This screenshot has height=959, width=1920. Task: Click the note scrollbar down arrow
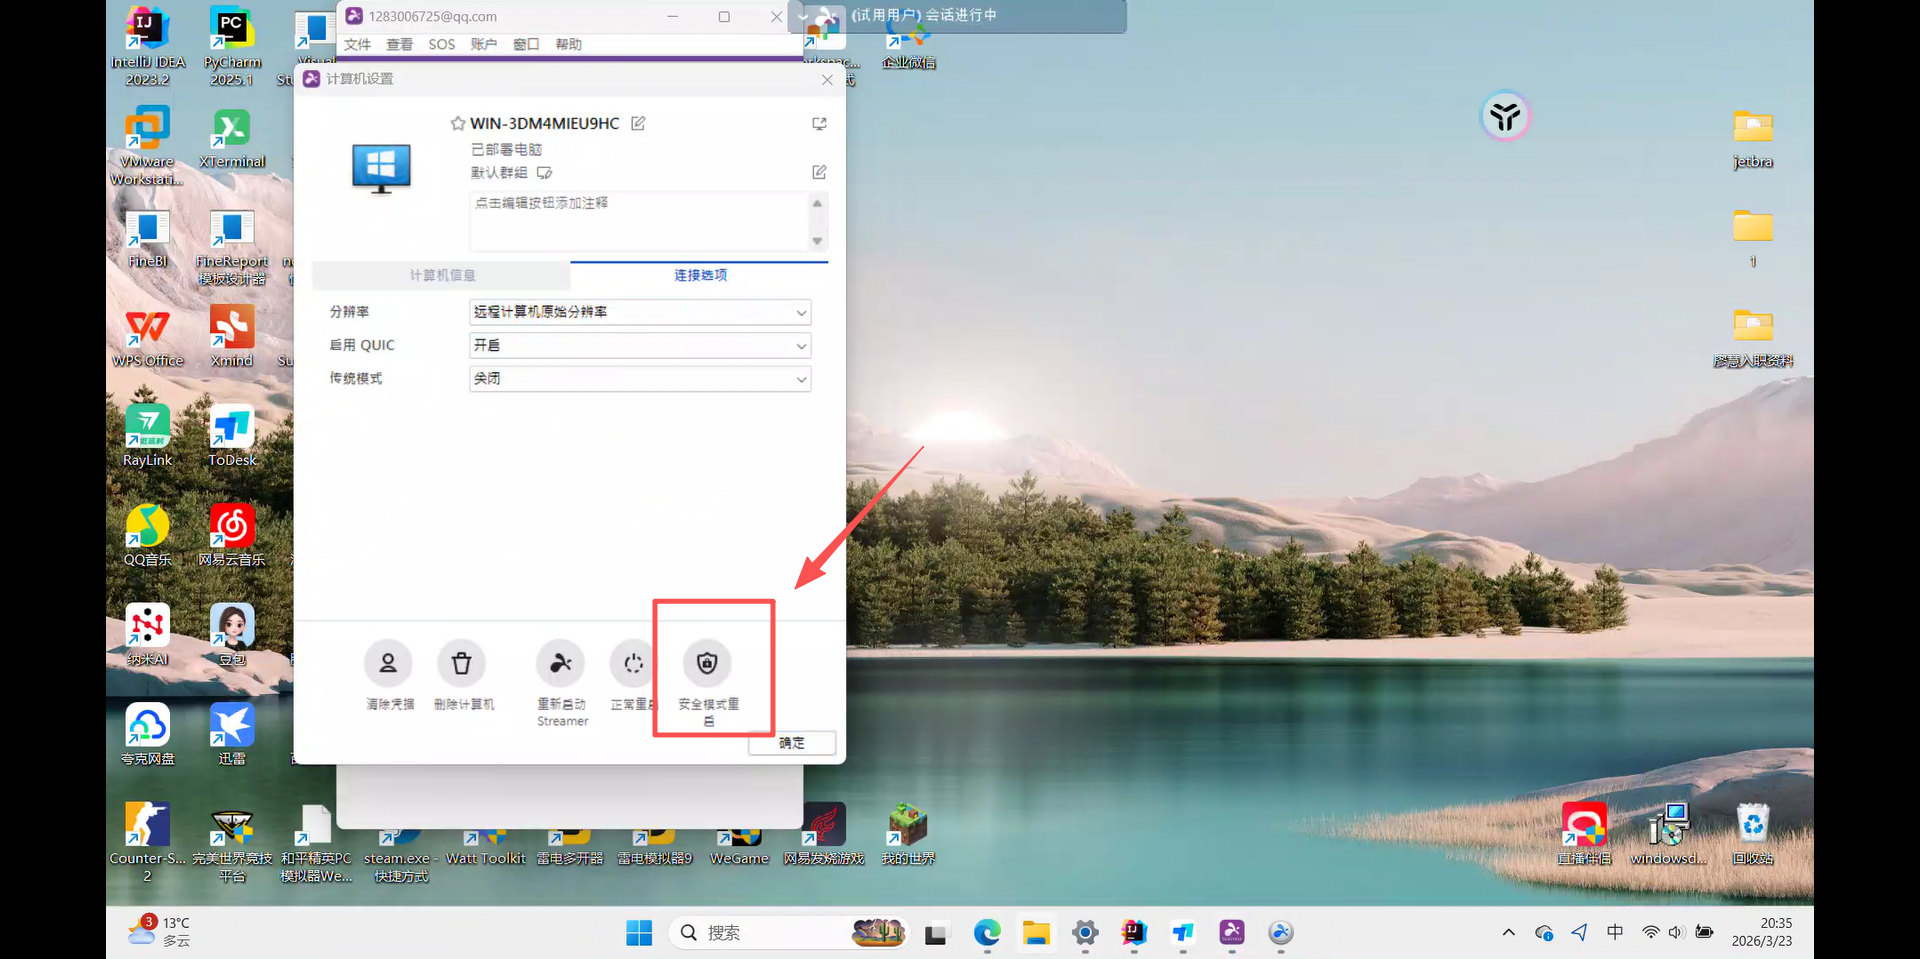[x=817, y=241]
